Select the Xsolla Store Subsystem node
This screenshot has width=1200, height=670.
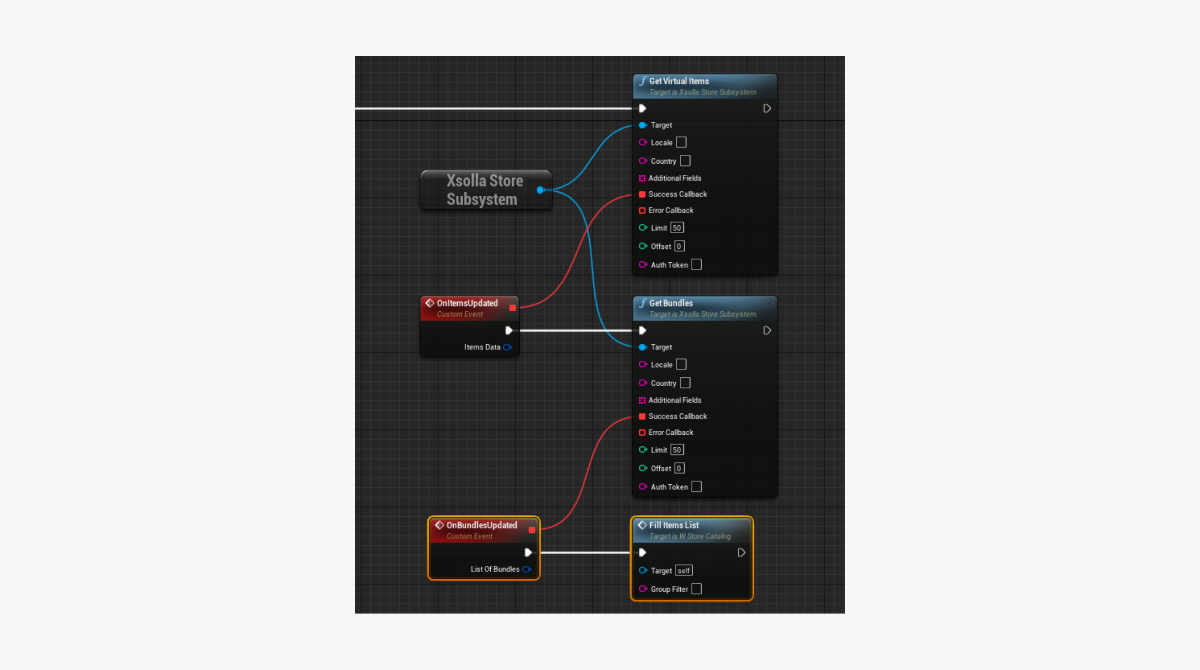pos(482,190)
